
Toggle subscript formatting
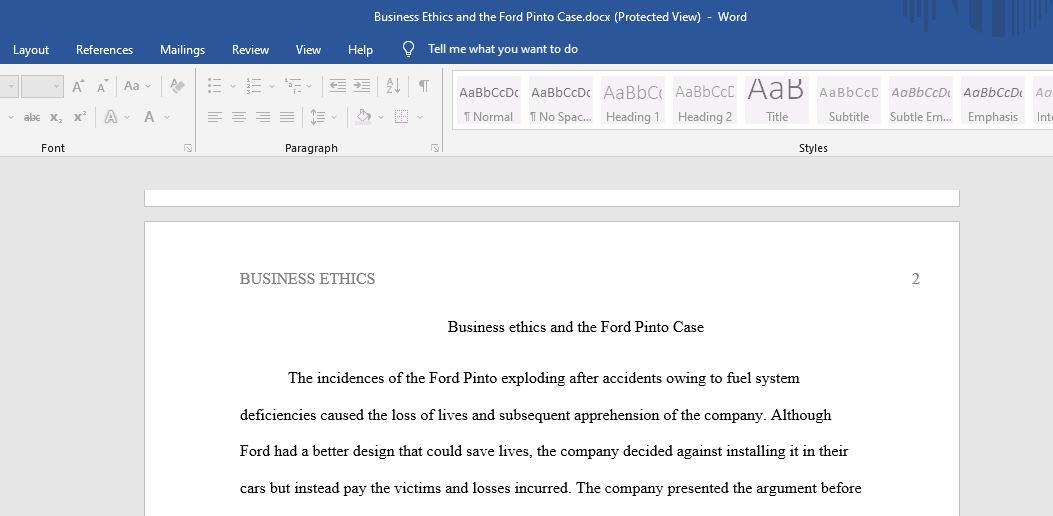[56, 117]
